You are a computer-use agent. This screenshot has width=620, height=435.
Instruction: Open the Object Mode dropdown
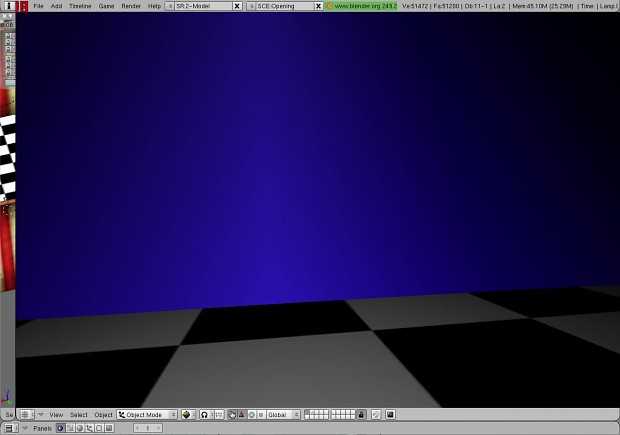point(147,414)
